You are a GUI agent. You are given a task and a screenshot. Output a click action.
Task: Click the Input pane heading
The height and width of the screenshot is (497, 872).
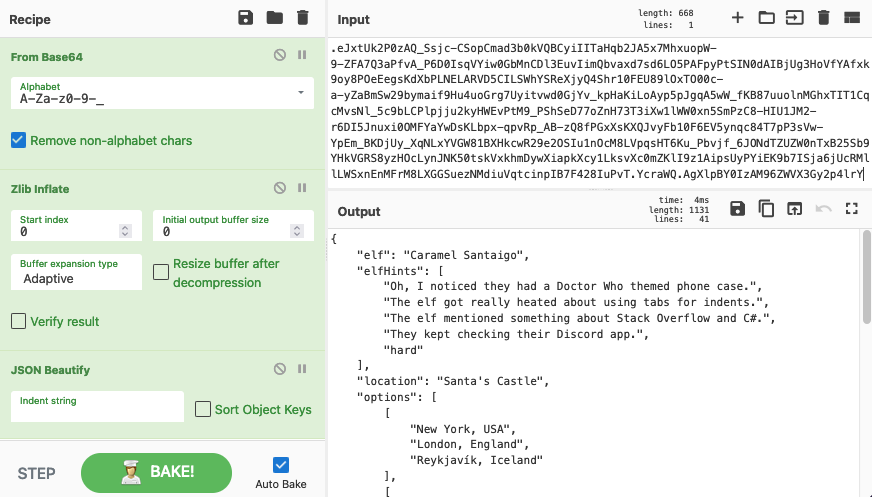pyautogui.click(x=353, y=19)
